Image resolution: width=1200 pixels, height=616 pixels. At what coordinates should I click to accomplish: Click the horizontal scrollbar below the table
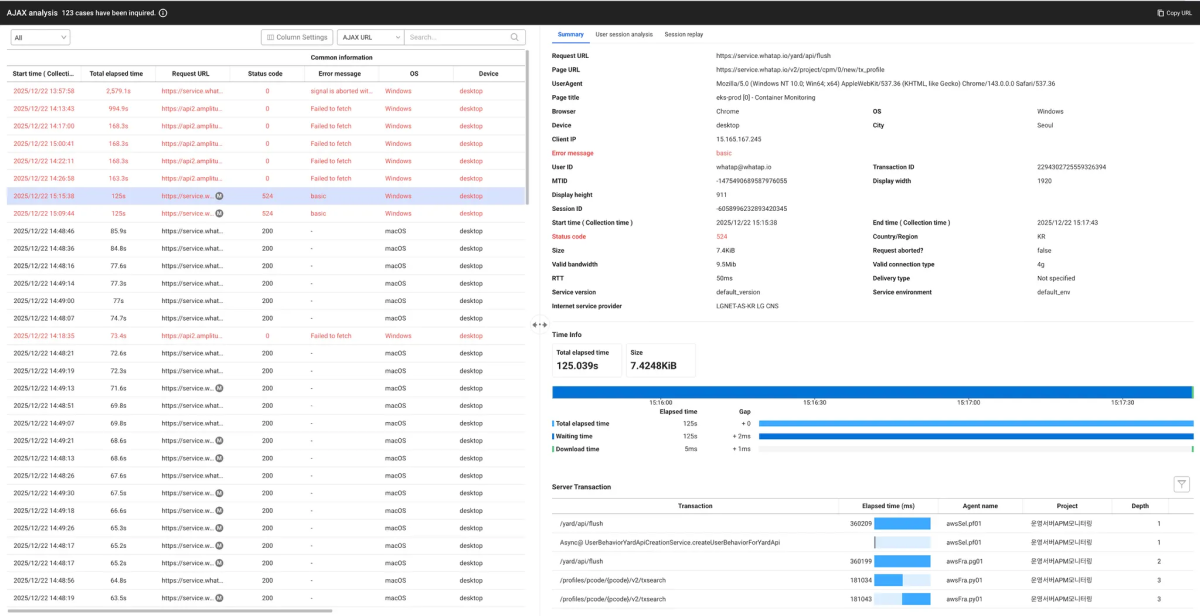click(x=170, y=610)
